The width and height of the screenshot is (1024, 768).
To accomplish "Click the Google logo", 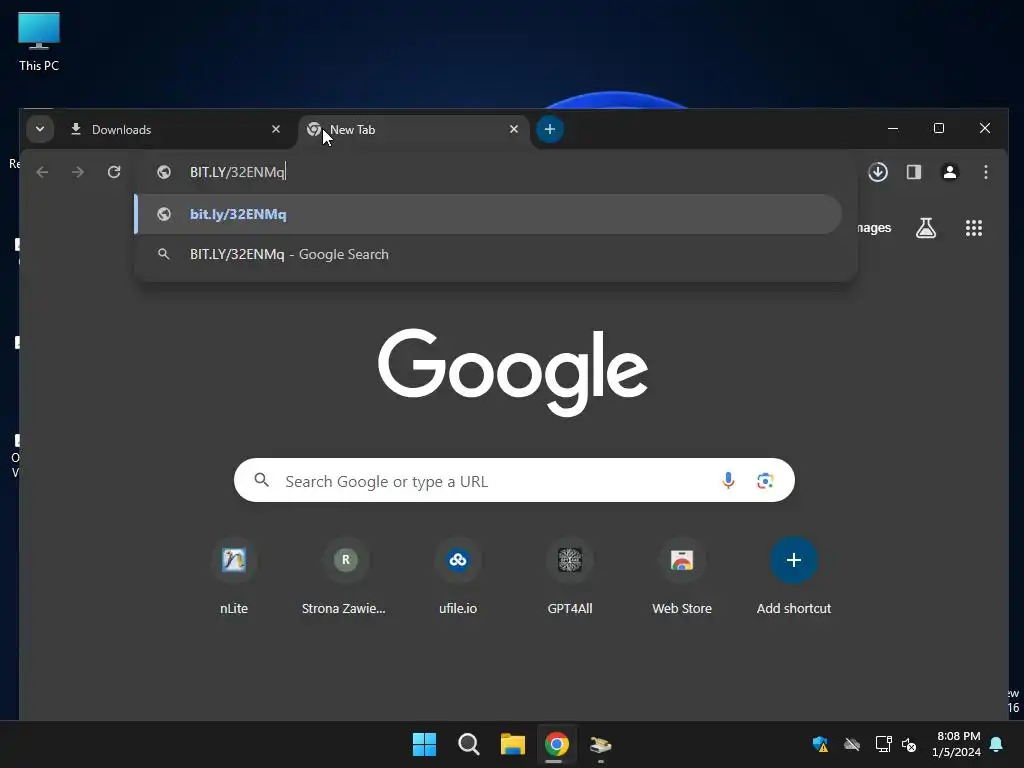I will tap(513, 372).
